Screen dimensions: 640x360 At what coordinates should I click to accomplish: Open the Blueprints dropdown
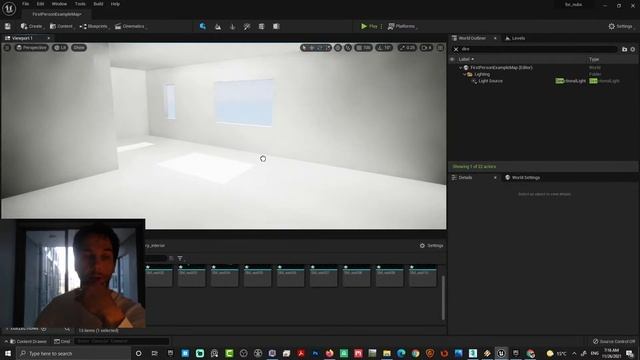coord(94,26)
